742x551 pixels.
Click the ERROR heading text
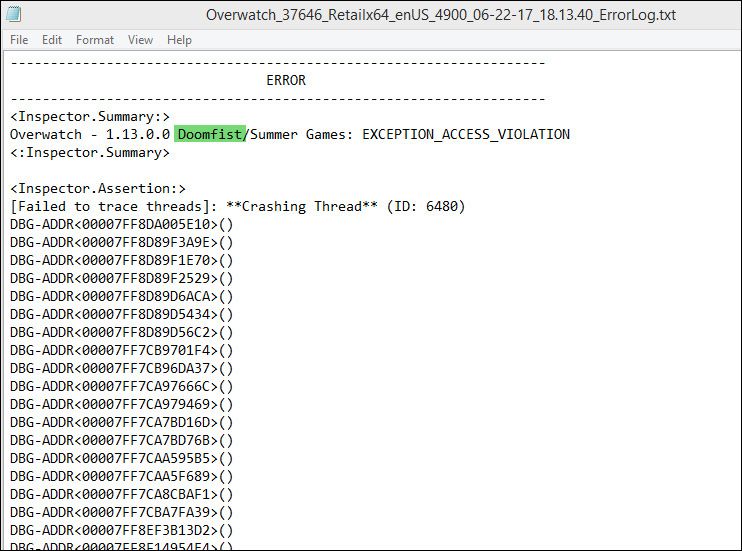pos(286,80)
